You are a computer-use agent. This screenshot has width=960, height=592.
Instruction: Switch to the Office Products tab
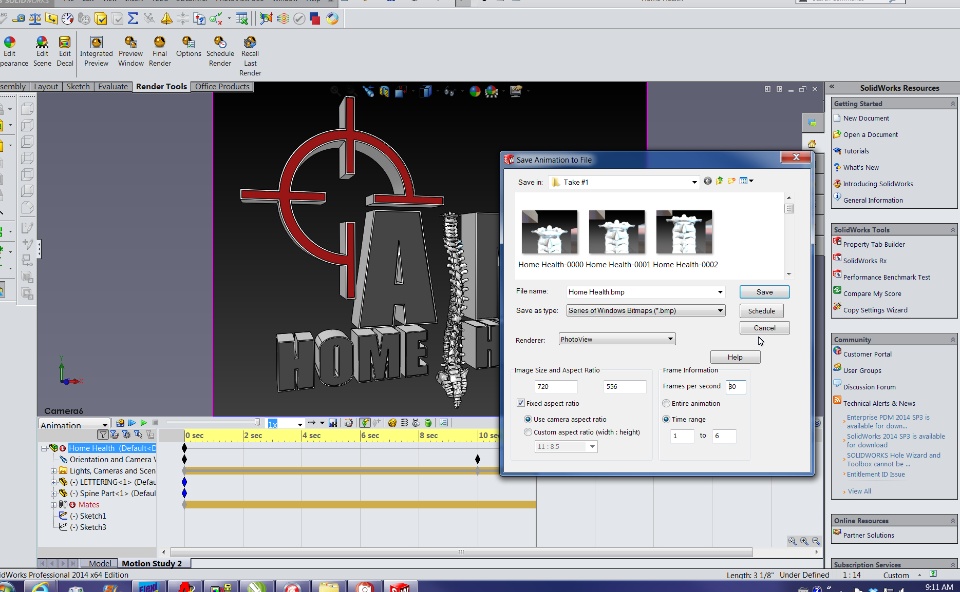(x=222, y=86)
